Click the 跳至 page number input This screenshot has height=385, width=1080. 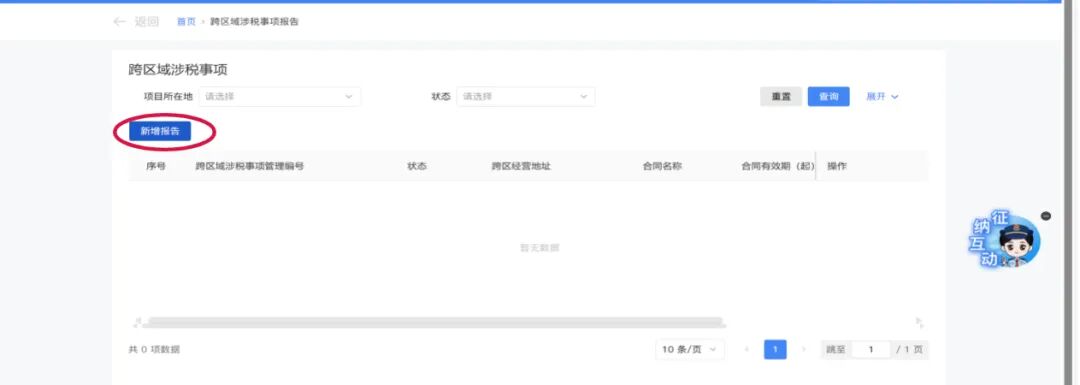pyautogui.click(x=871, y=350)
